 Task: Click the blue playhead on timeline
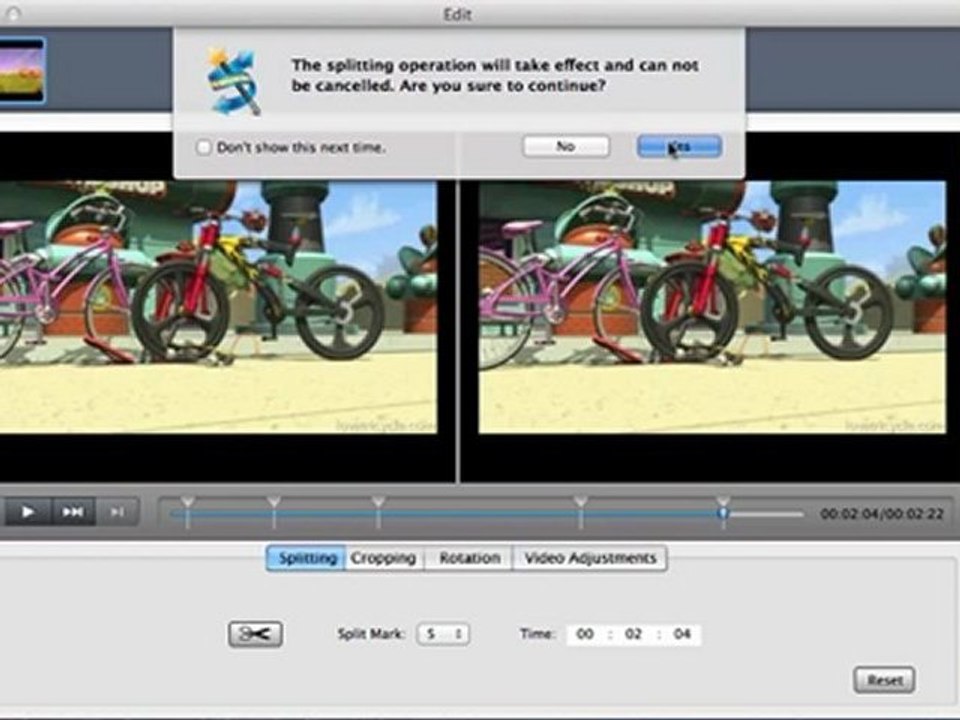pyautogui.click(x=723, y=513)
